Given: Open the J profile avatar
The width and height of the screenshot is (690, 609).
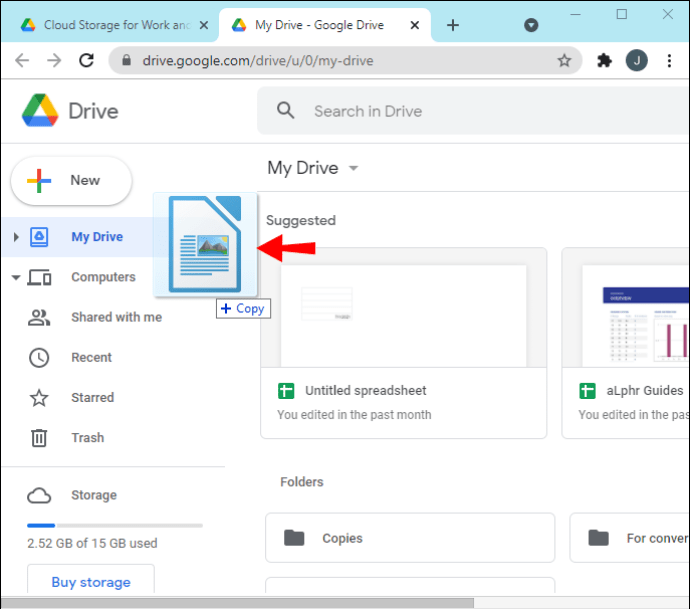Looking at the screenshot, I should (x=636, y=60).
